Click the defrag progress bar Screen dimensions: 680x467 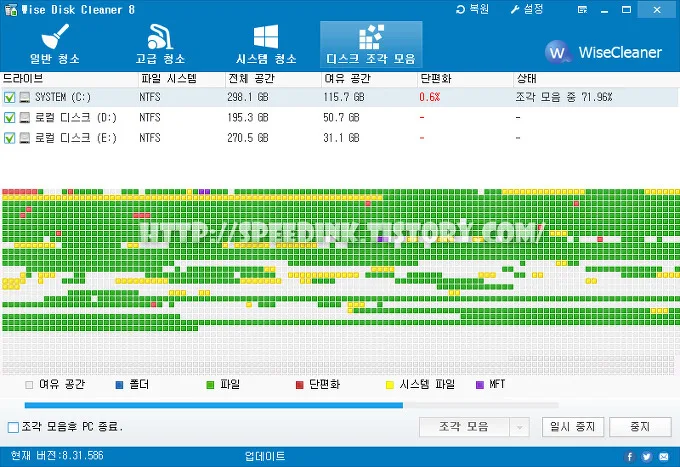click(291, 405)
